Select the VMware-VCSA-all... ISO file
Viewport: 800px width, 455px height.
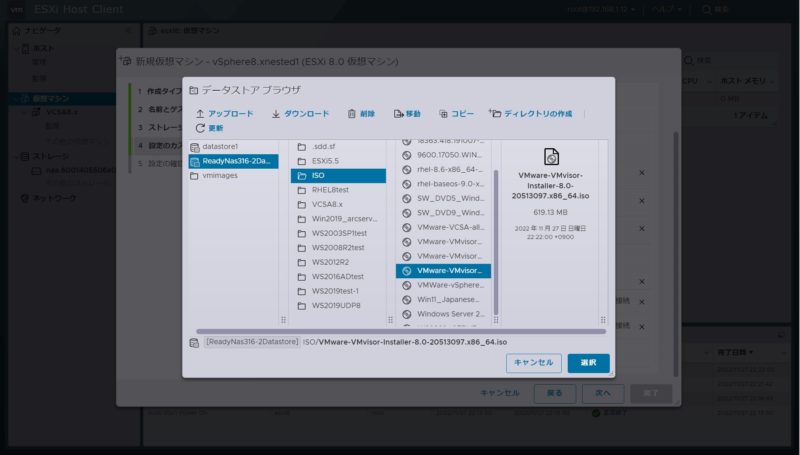(x=443, y=228)
